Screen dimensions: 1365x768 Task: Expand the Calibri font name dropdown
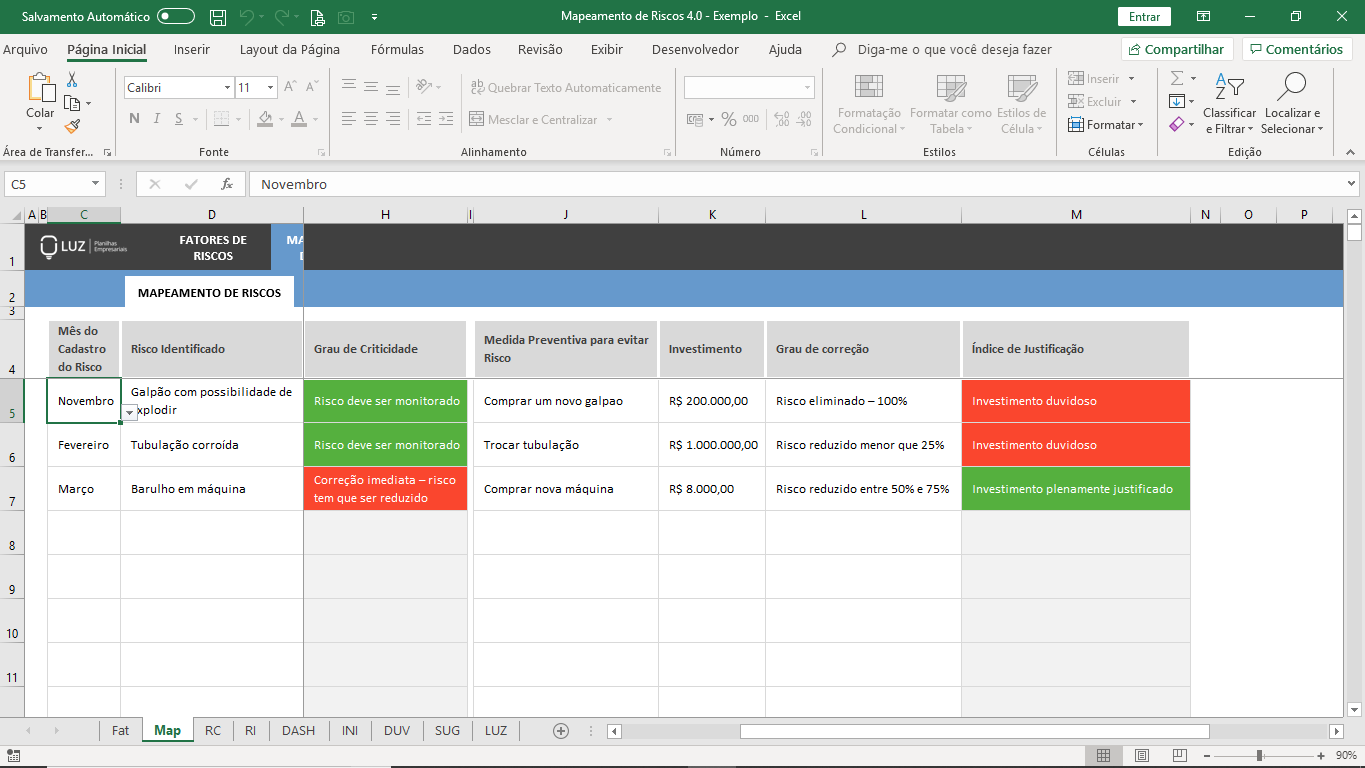click(x=227, y=88)
